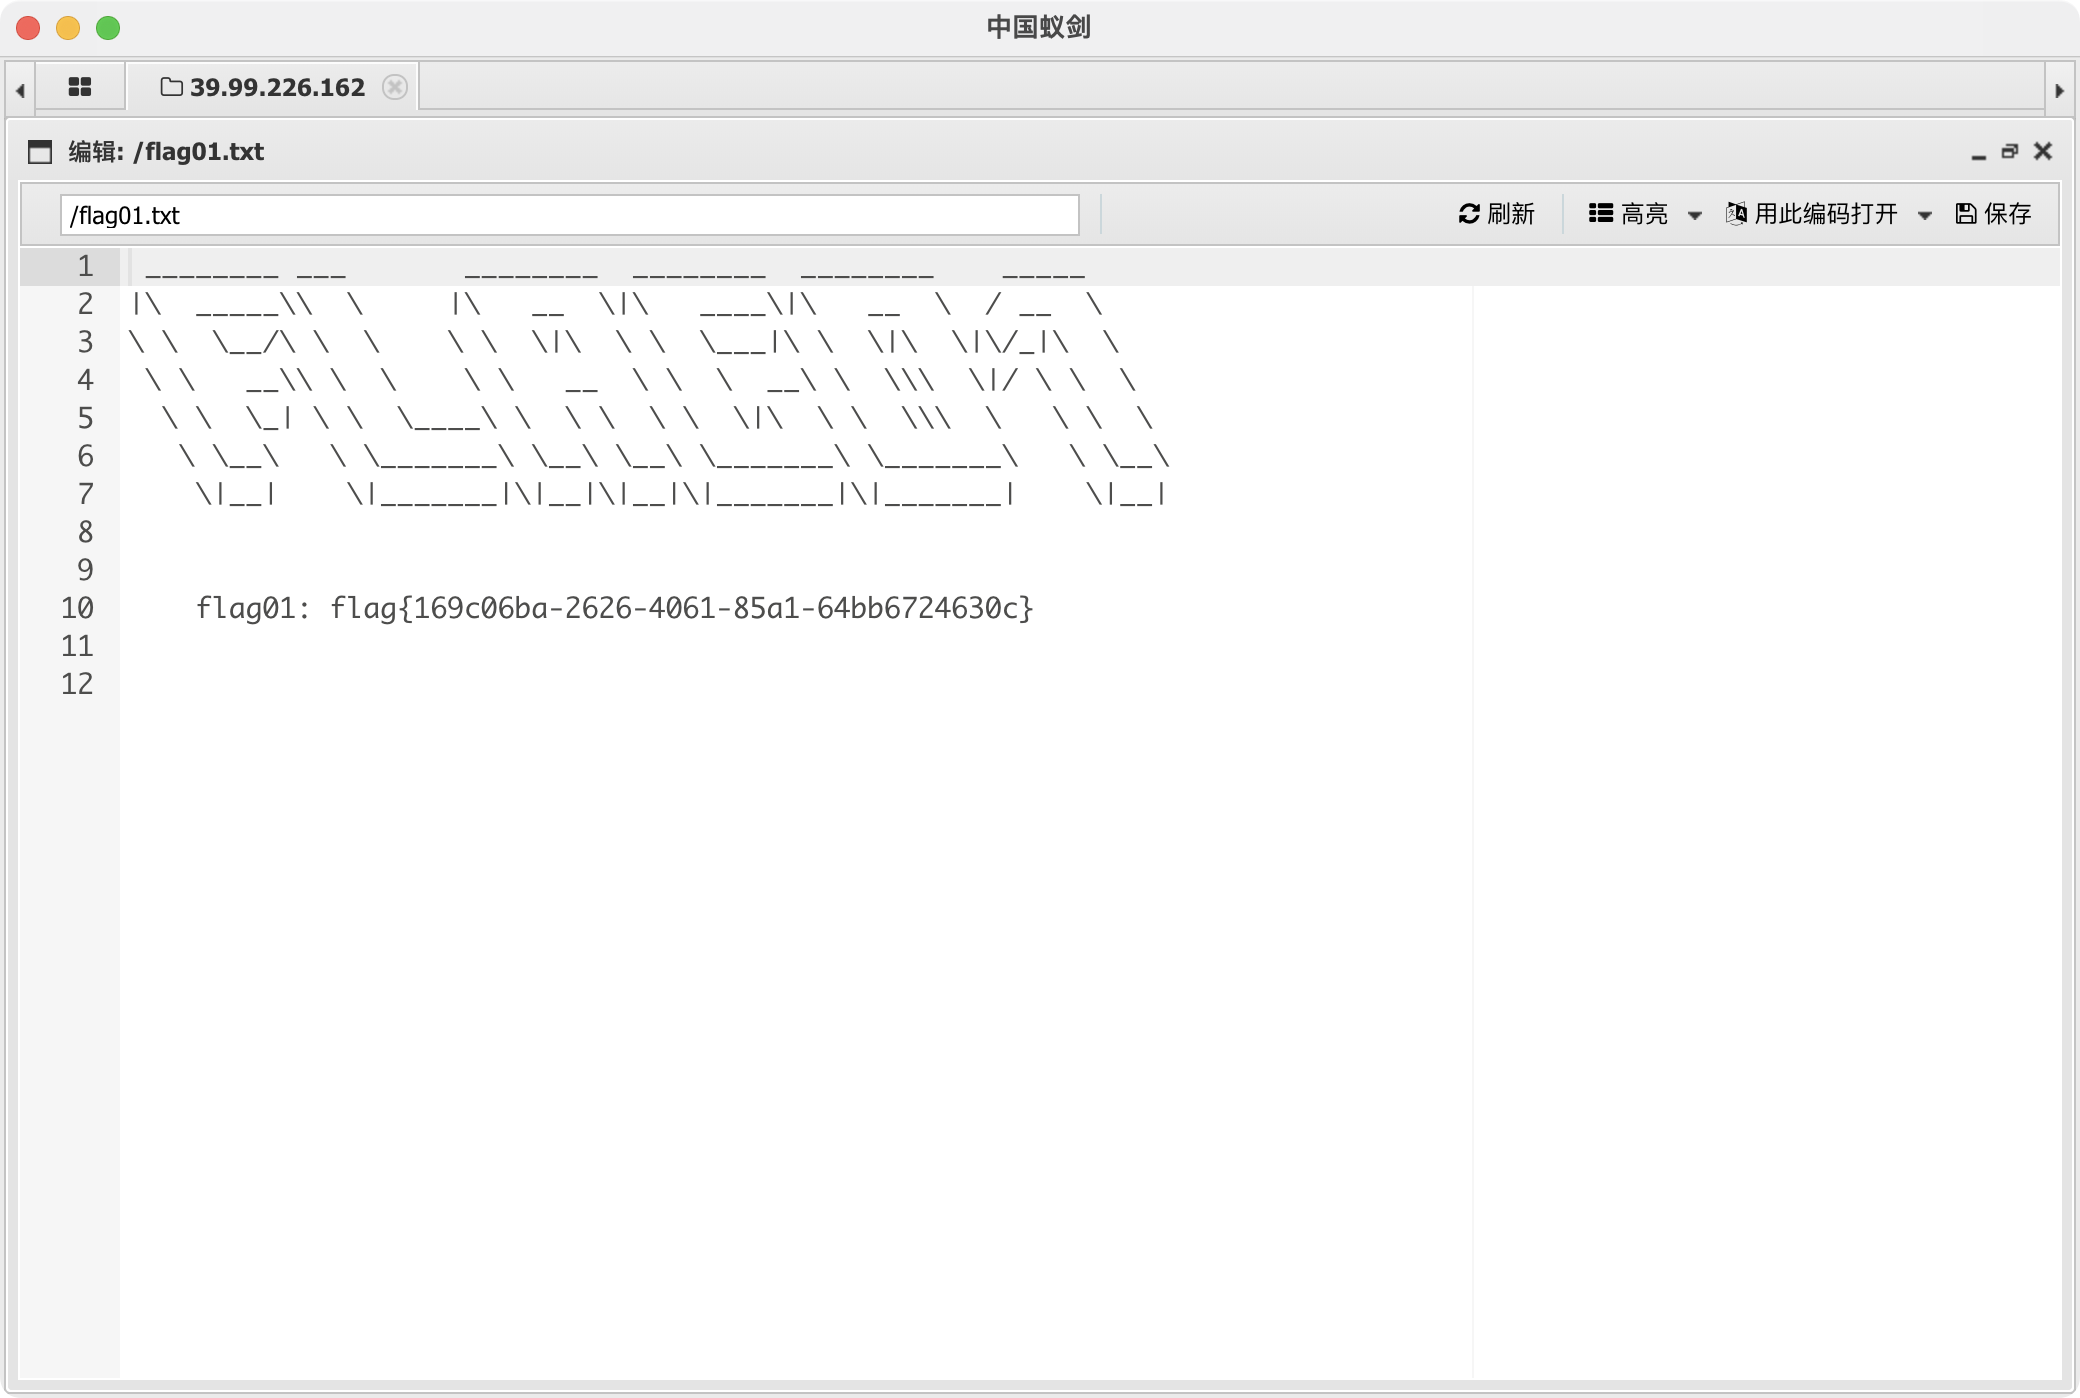Click line number 8 in the gutter
This screenshot has height=1398, width=2080.
(x=85, y=532)
